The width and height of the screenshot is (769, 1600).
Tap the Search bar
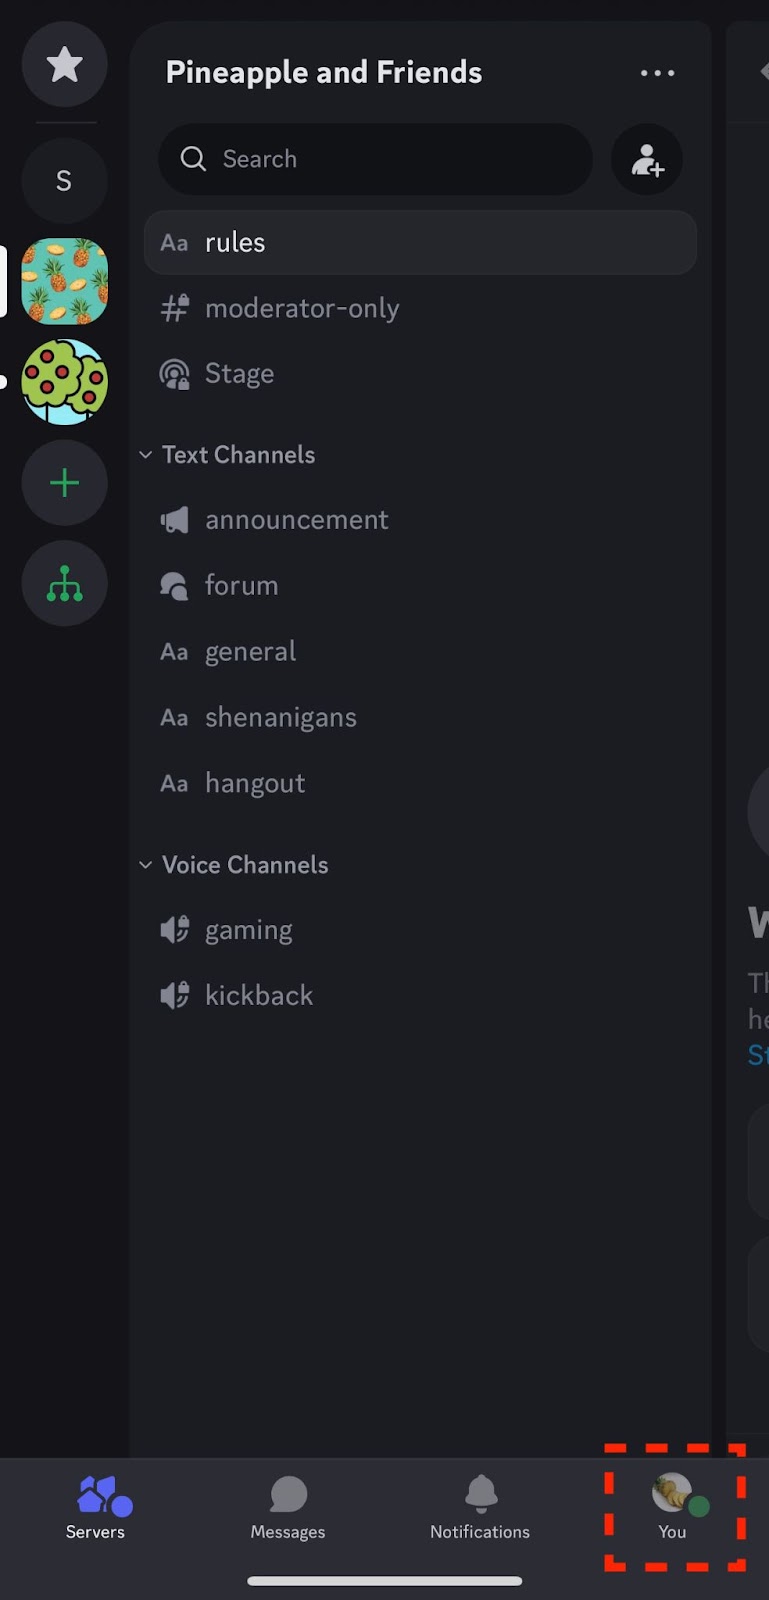(375, 159)
